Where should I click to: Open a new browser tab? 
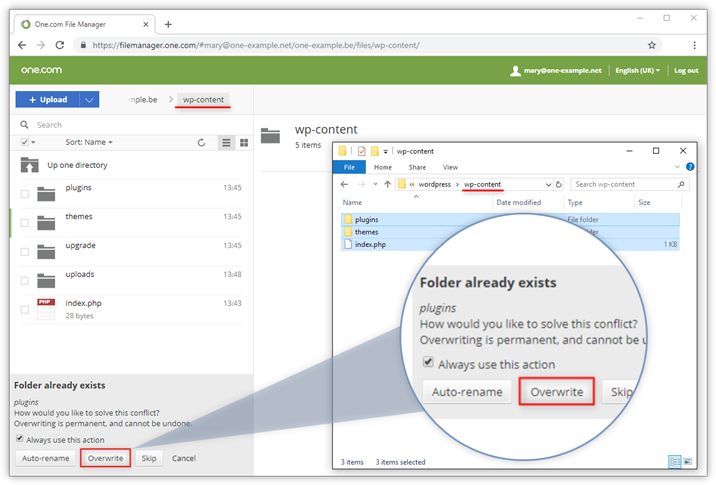point(168,24)
